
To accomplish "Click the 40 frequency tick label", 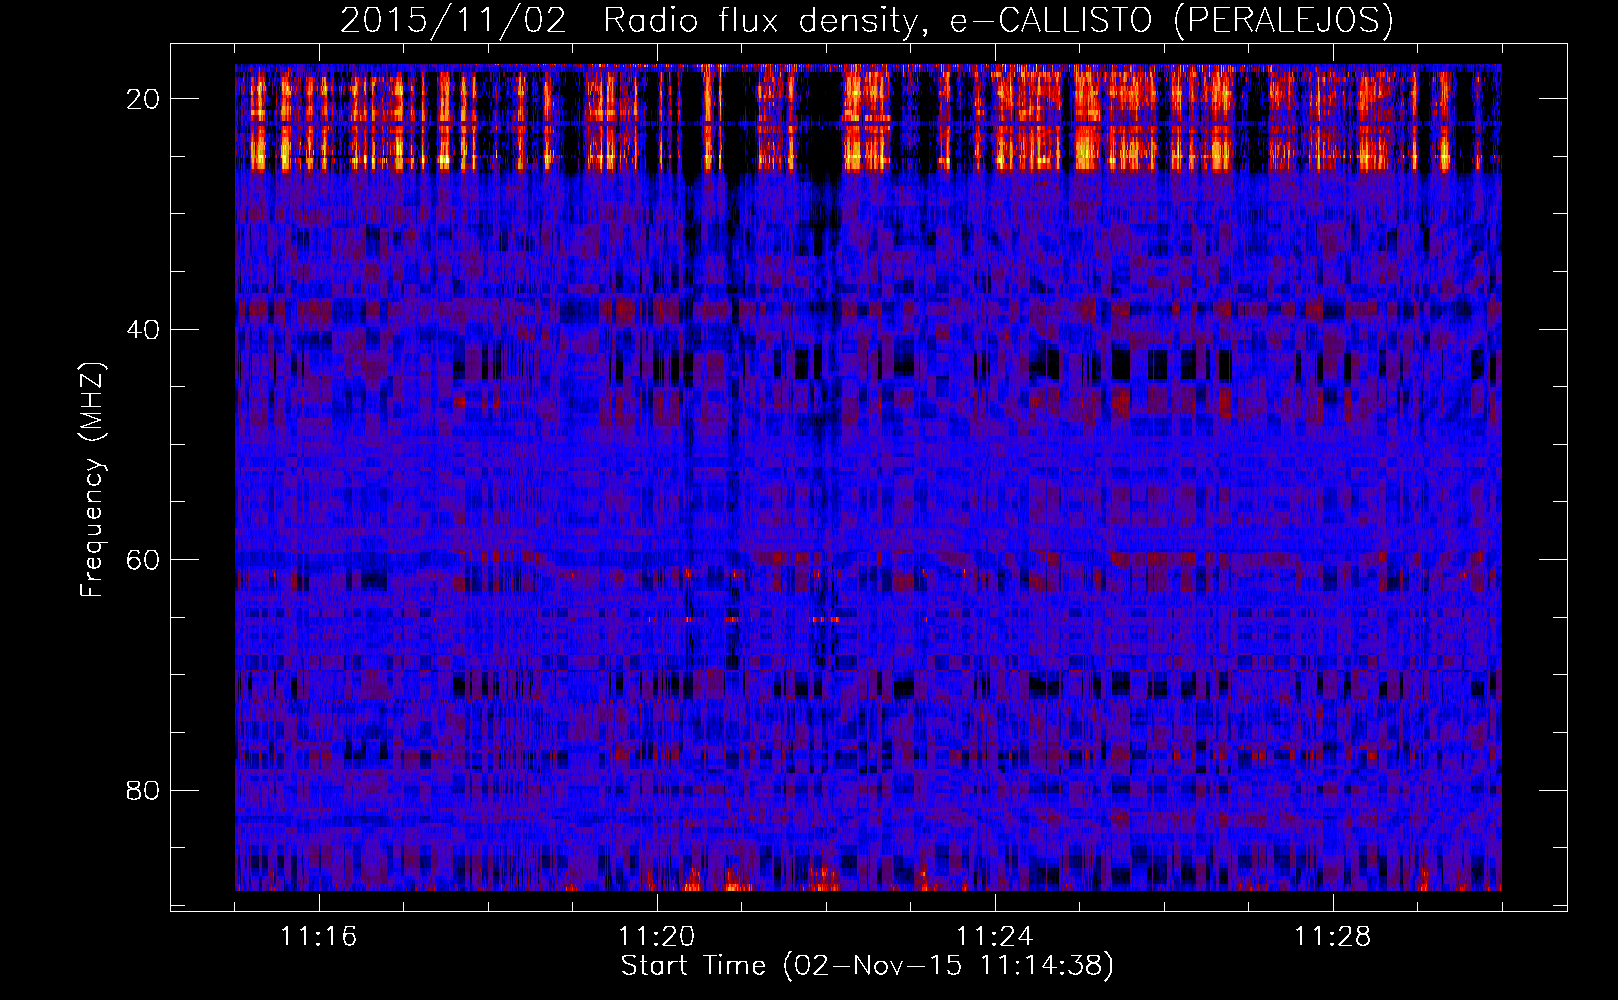I will click(144, 329).
